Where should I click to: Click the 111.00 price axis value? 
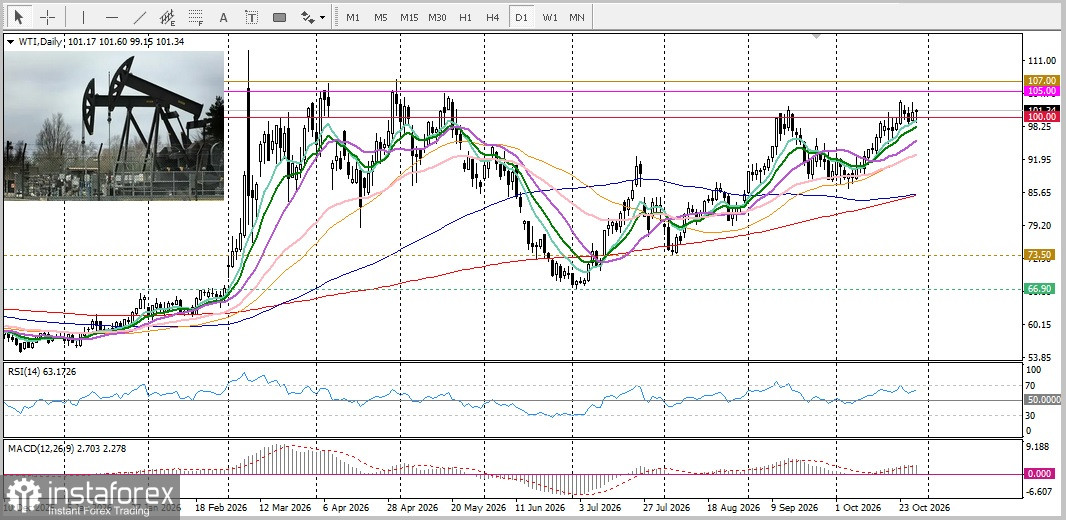point(1042,60)
